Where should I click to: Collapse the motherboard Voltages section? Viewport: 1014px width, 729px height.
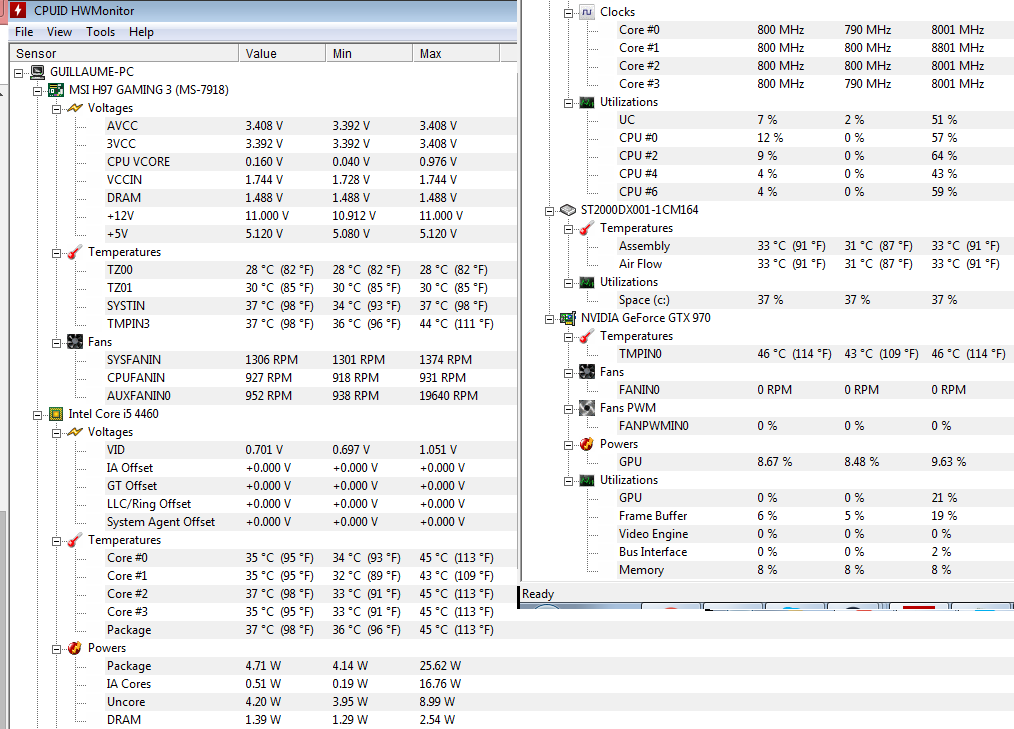(56, 109)
